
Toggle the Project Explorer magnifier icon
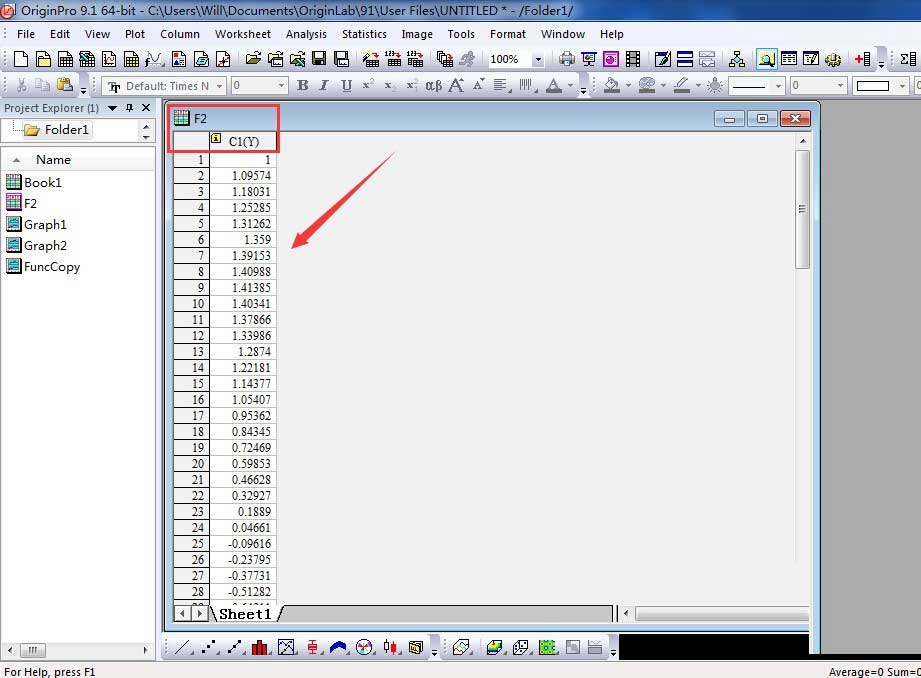pos(766,59)
